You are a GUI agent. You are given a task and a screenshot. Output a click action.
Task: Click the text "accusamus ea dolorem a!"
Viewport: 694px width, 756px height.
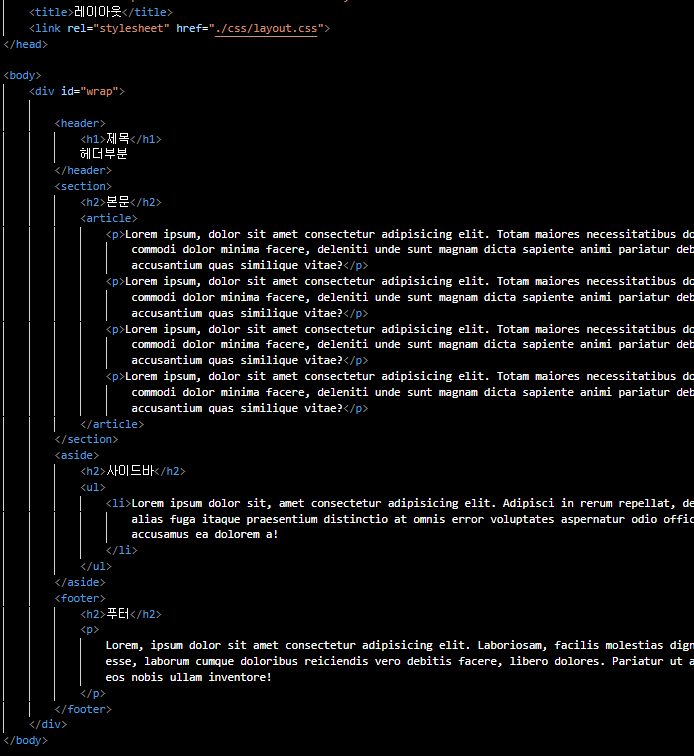coord(205,534)
